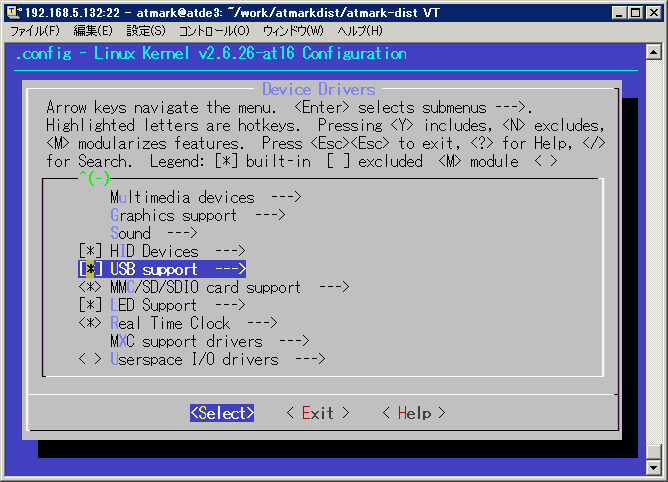Expand the USB support submenu arrow
Viewport: 668px width, 482px height.
pos(230,269)
